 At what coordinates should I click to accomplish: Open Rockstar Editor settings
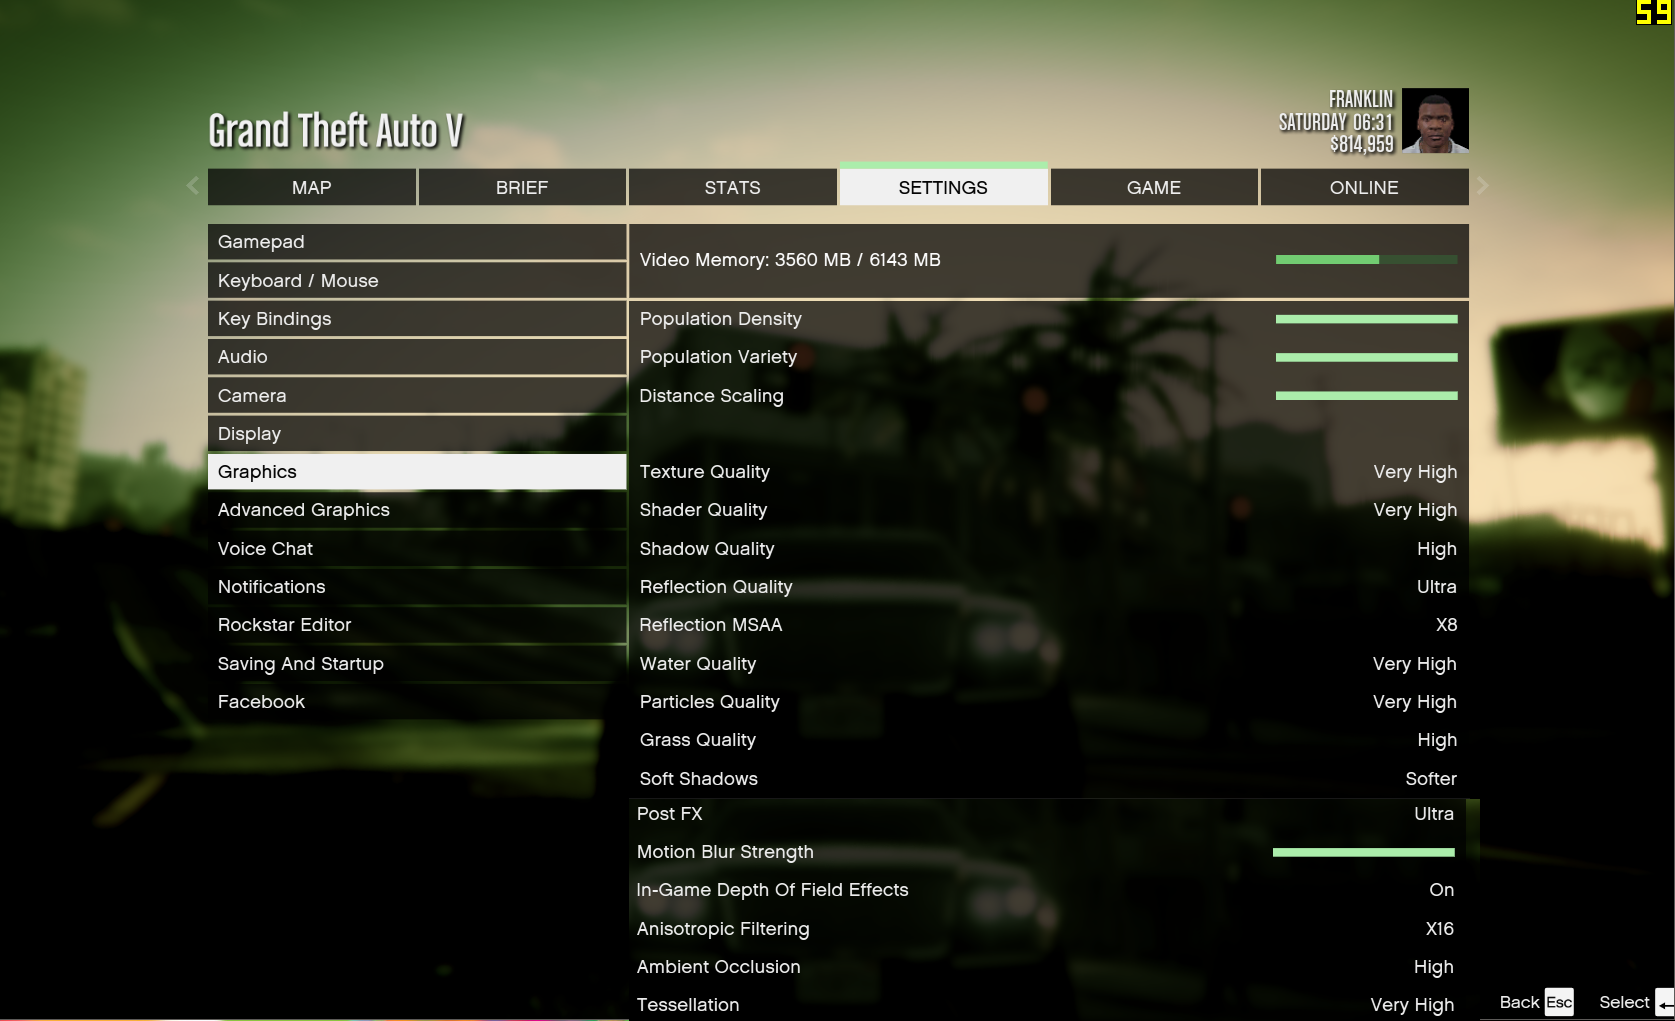pos(417,625)
